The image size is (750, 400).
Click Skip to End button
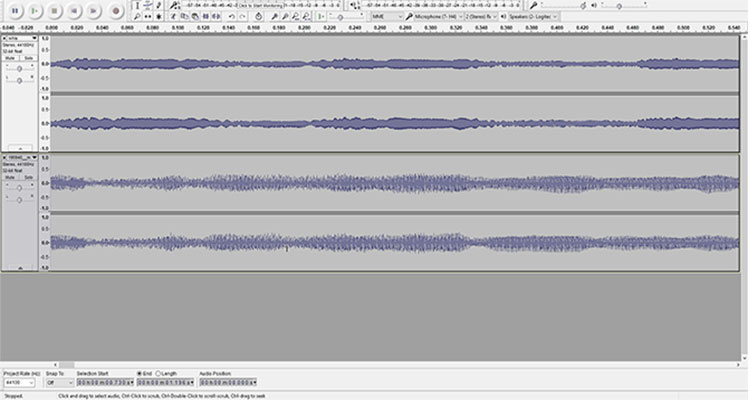click(x=93, y=11)
